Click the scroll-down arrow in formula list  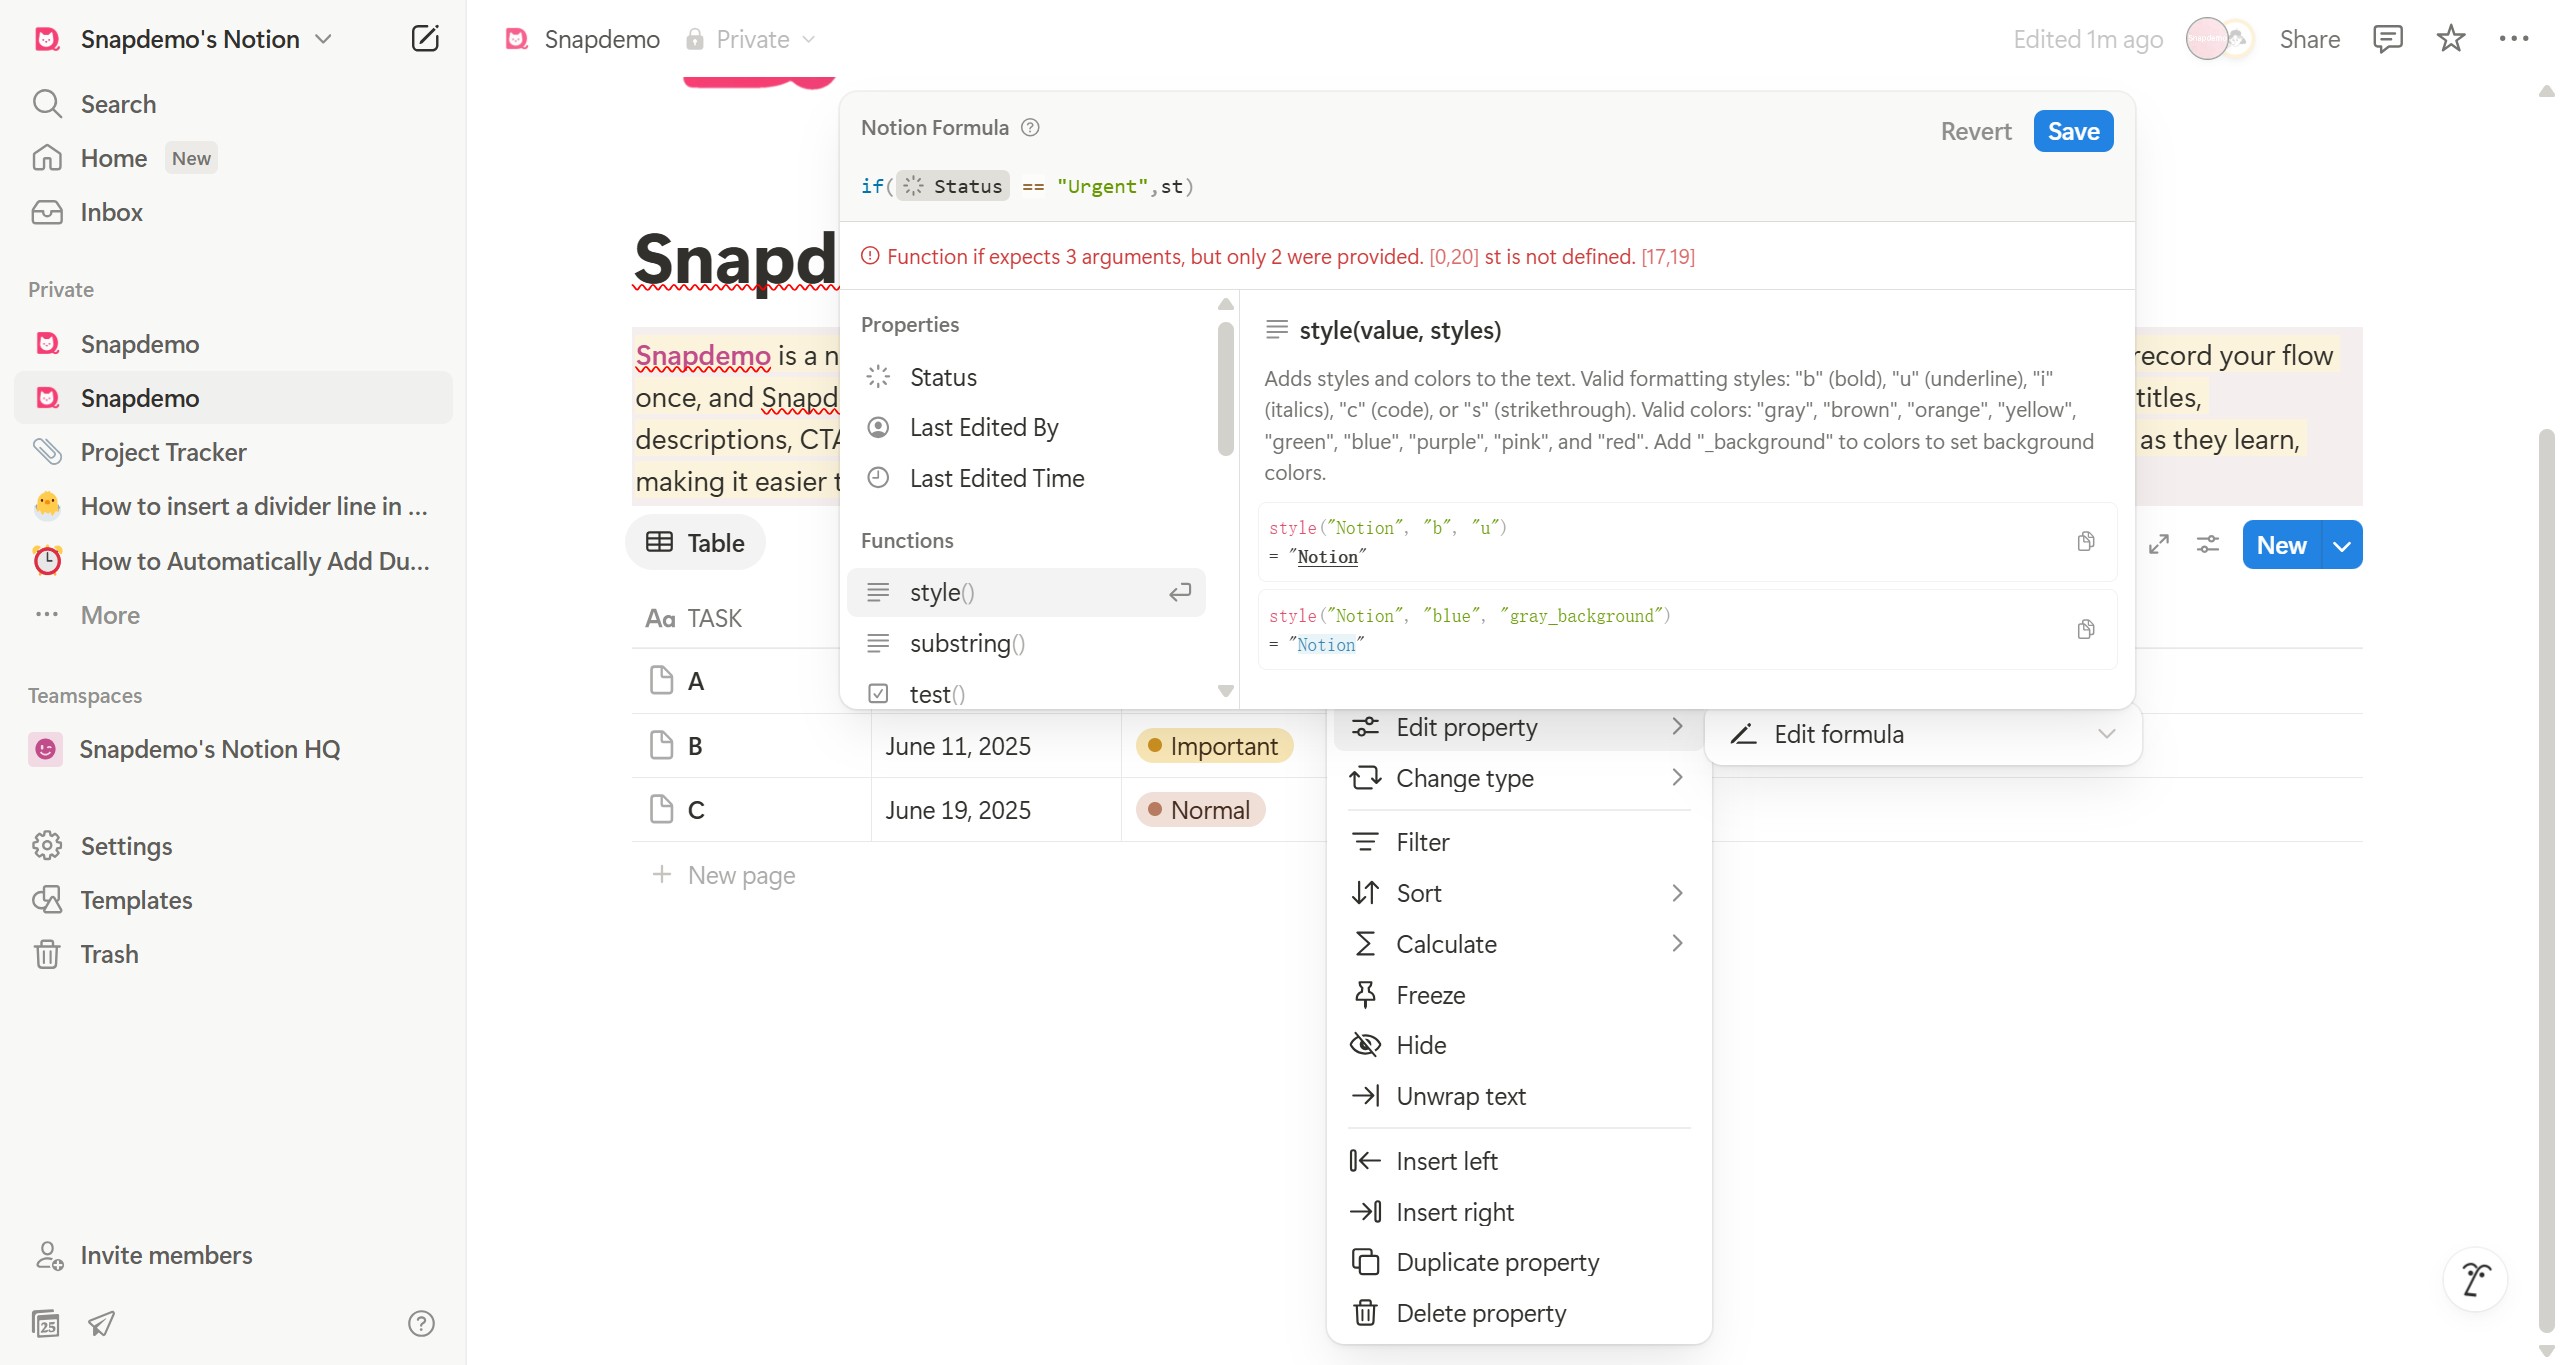(x=1225, y=691)
